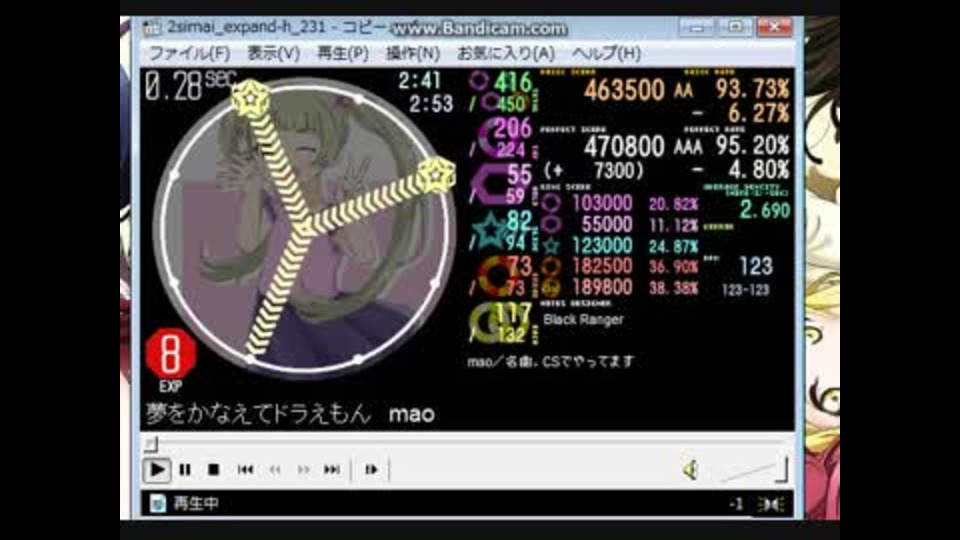The image size is (960, 540).
Task: Click the 再生中 status text
Action: (196, 503)
